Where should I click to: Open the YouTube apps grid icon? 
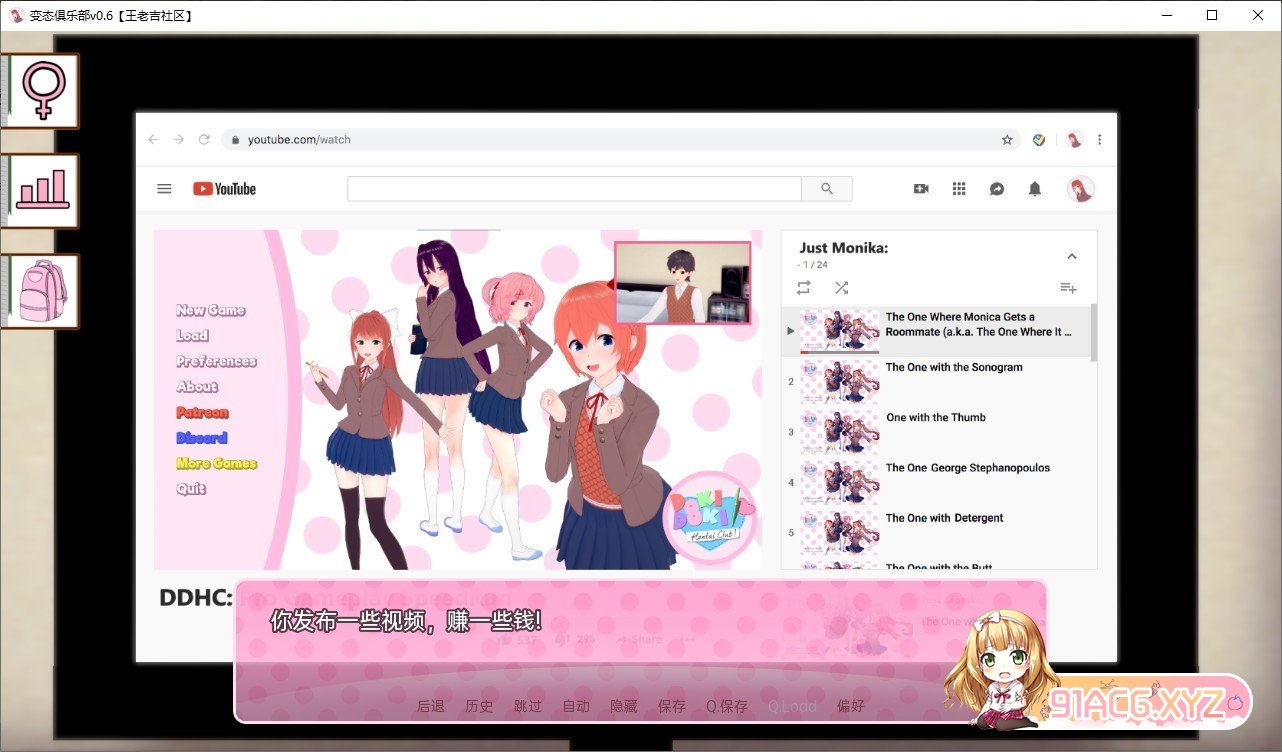959,189
